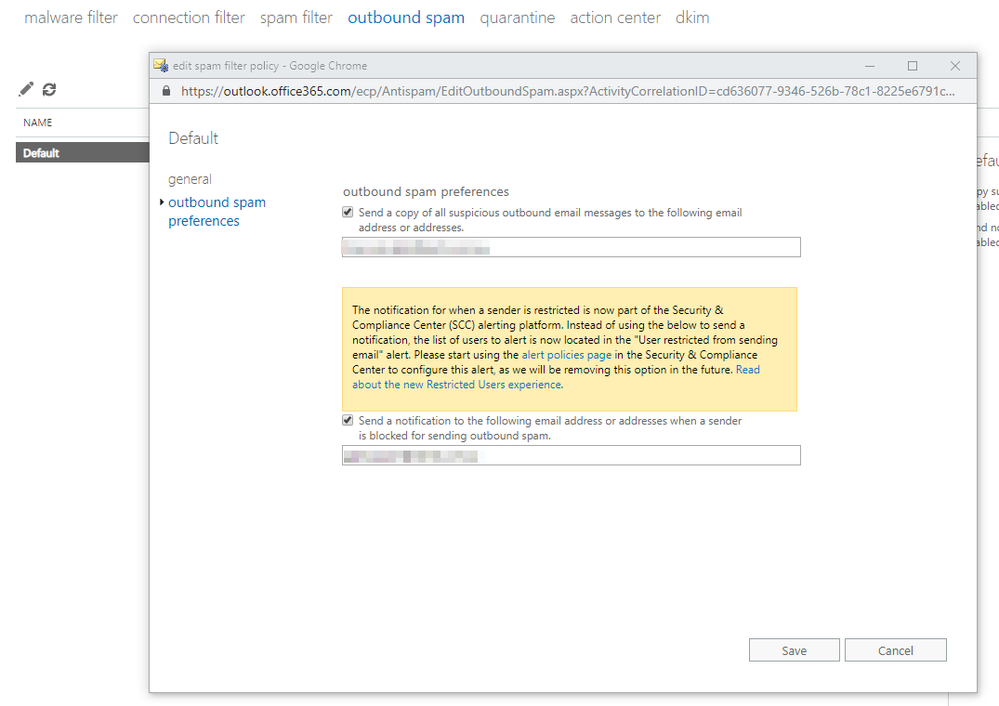Click the blocked sender notification email field
Image resolution: width=999 pixels, height=706 pixels.
[571, 455]
